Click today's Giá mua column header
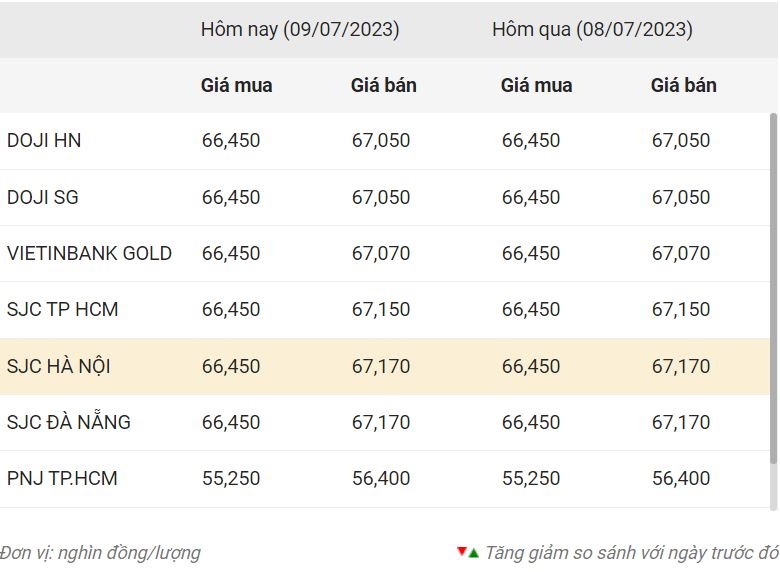This screenshot has height=572, width=780. pos(236,86)
